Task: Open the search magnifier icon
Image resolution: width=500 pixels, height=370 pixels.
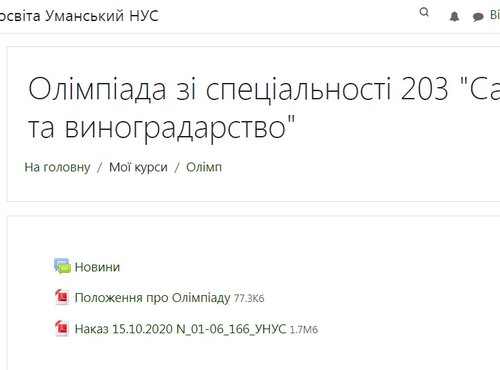Action: [424, 13]
